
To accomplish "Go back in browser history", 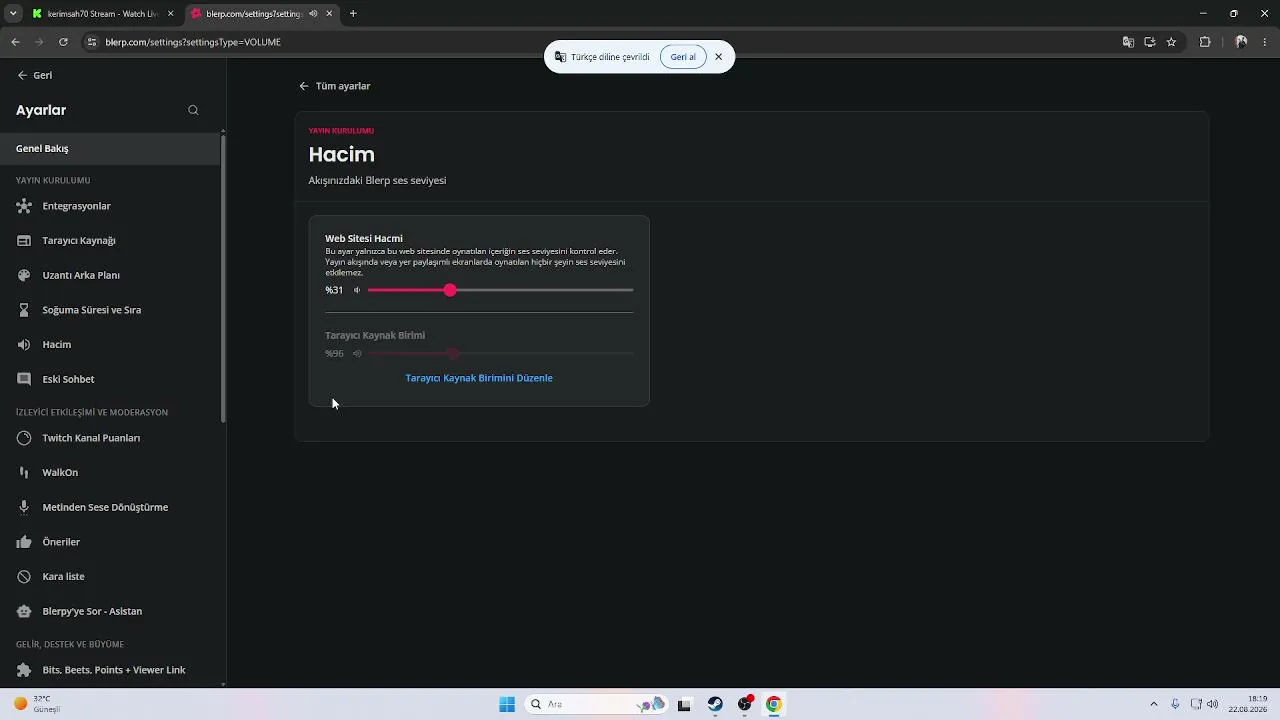I will tap(15, 42).
